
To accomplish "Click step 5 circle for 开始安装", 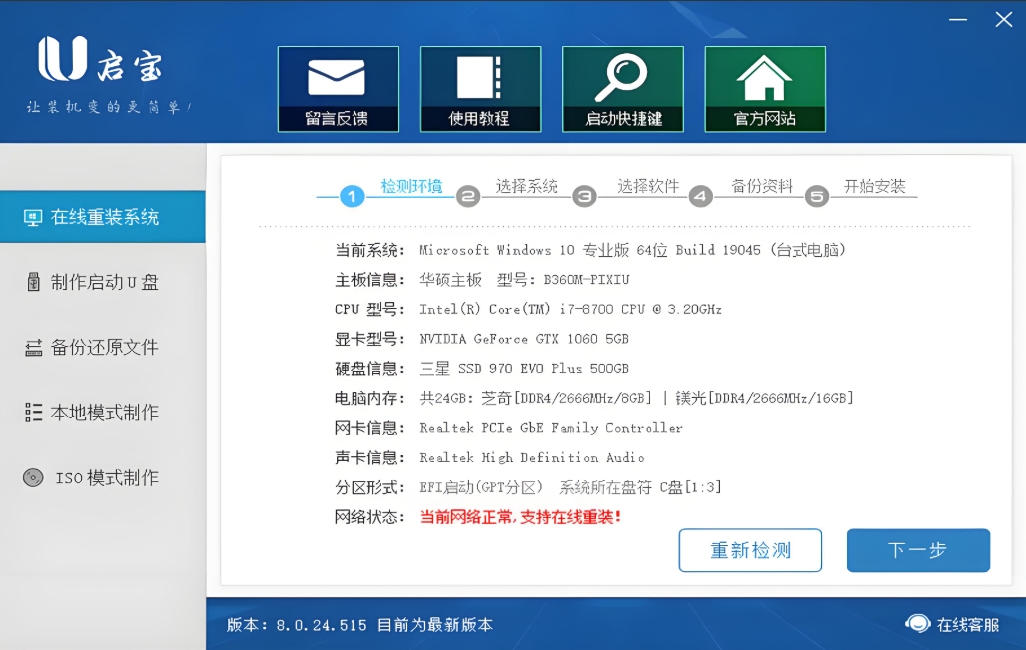I will [x=817, y=196].
